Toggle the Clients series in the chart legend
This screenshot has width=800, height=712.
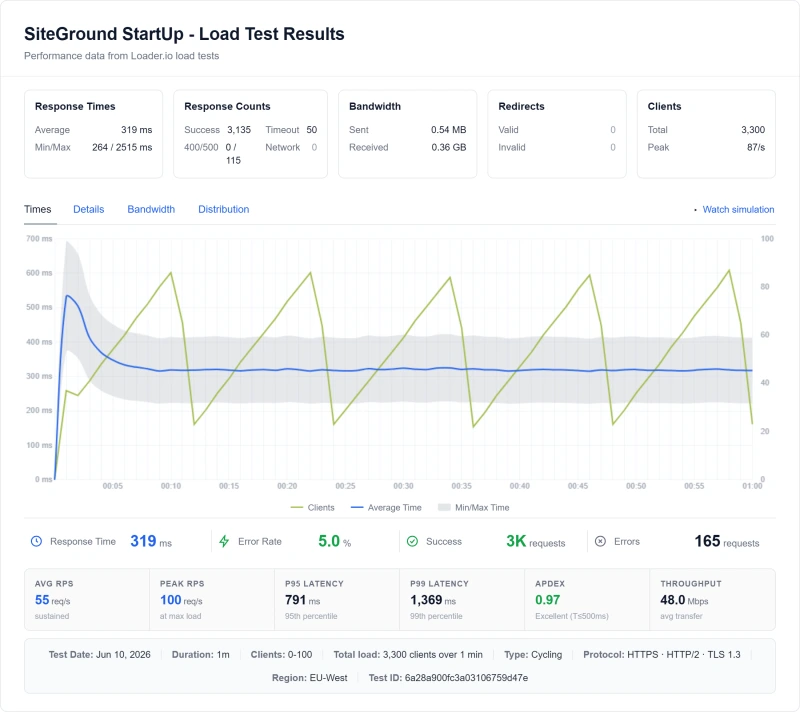321,507
